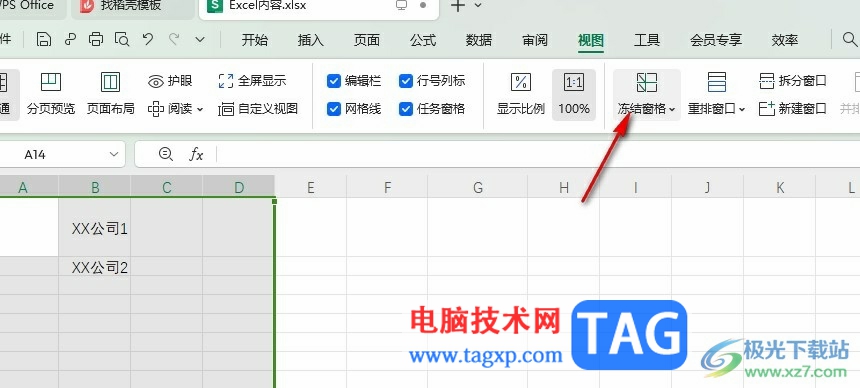Open the 工具 tab

647,40
